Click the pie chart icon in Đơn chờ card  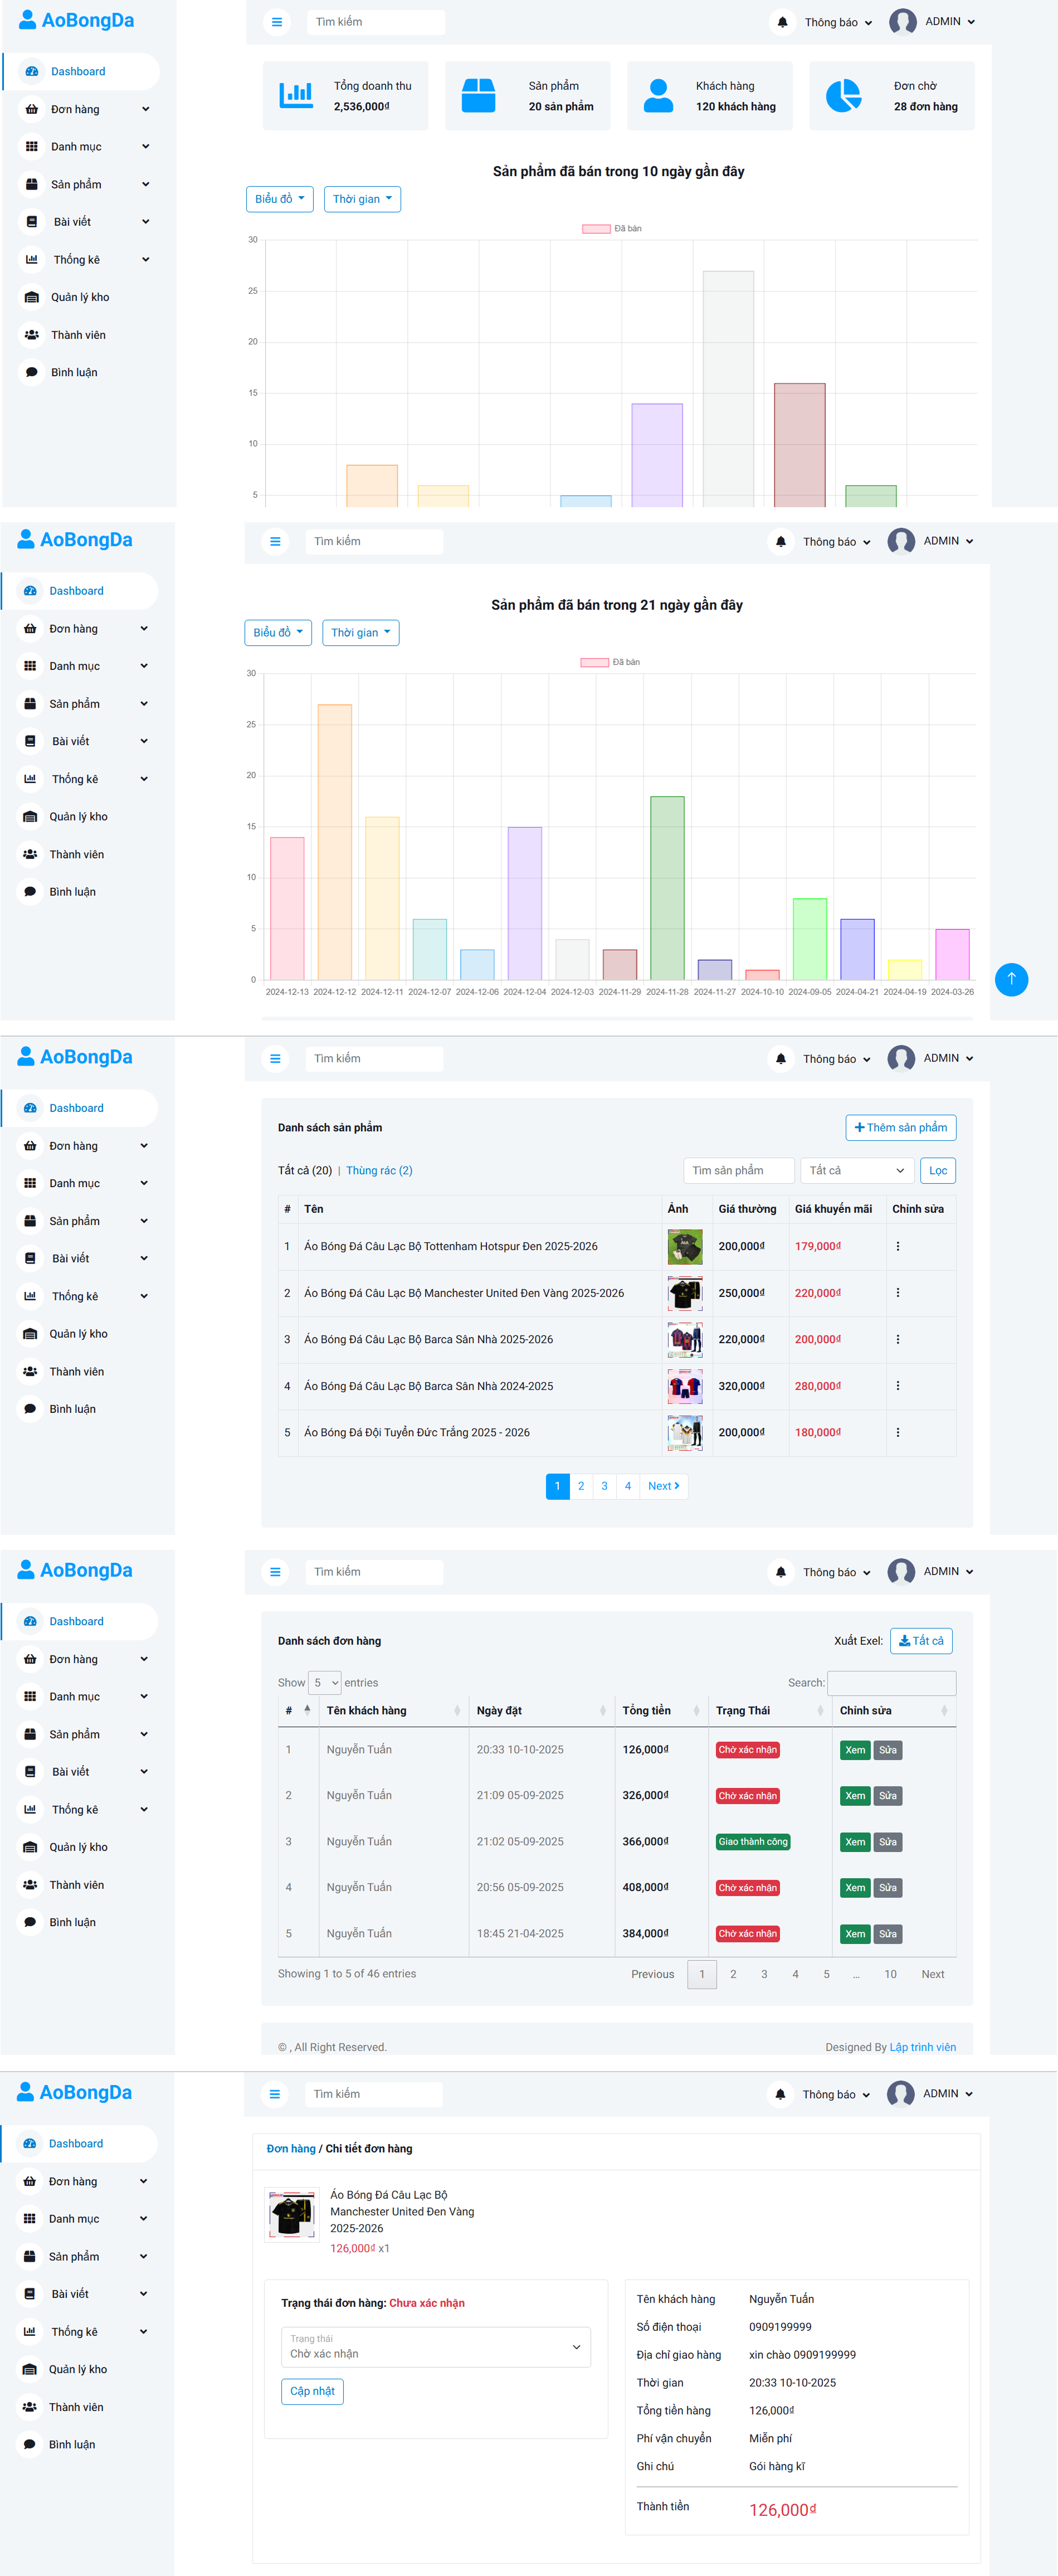click(843, 96)
